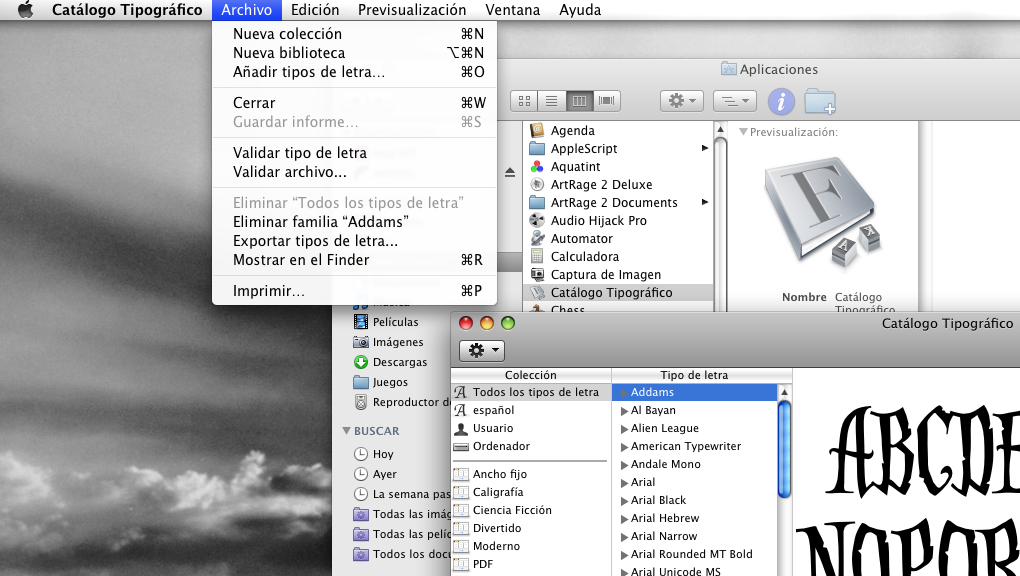Expand the Addams font disclosure triangle
The width and height of the screenshot is (1020, 576).
(x=624, y=392)
